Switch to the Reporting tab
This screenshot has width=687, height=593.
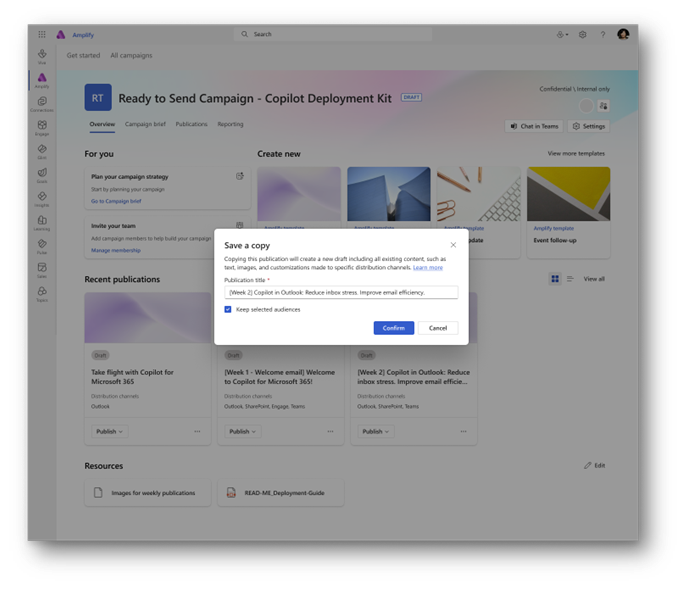point(230,124)
